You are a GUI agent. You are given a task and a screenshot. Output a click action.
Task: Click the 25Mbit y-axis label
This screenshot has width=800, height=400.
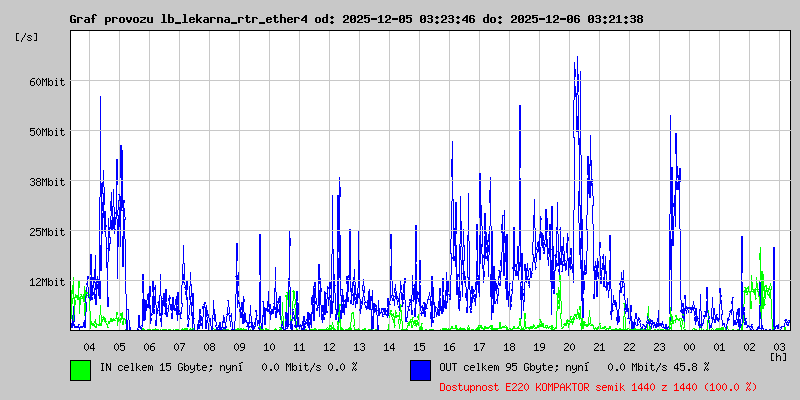47,232
